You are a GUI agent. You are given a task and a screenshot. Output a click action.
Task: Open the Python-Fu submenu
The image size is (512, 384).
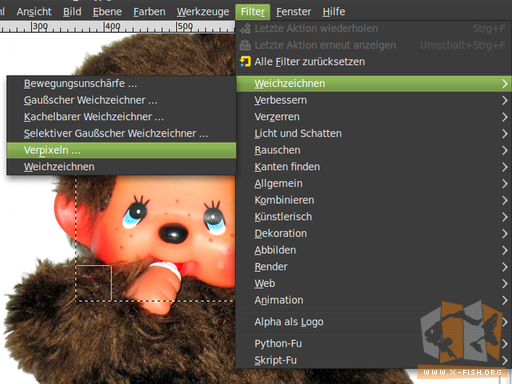point(374,344)
